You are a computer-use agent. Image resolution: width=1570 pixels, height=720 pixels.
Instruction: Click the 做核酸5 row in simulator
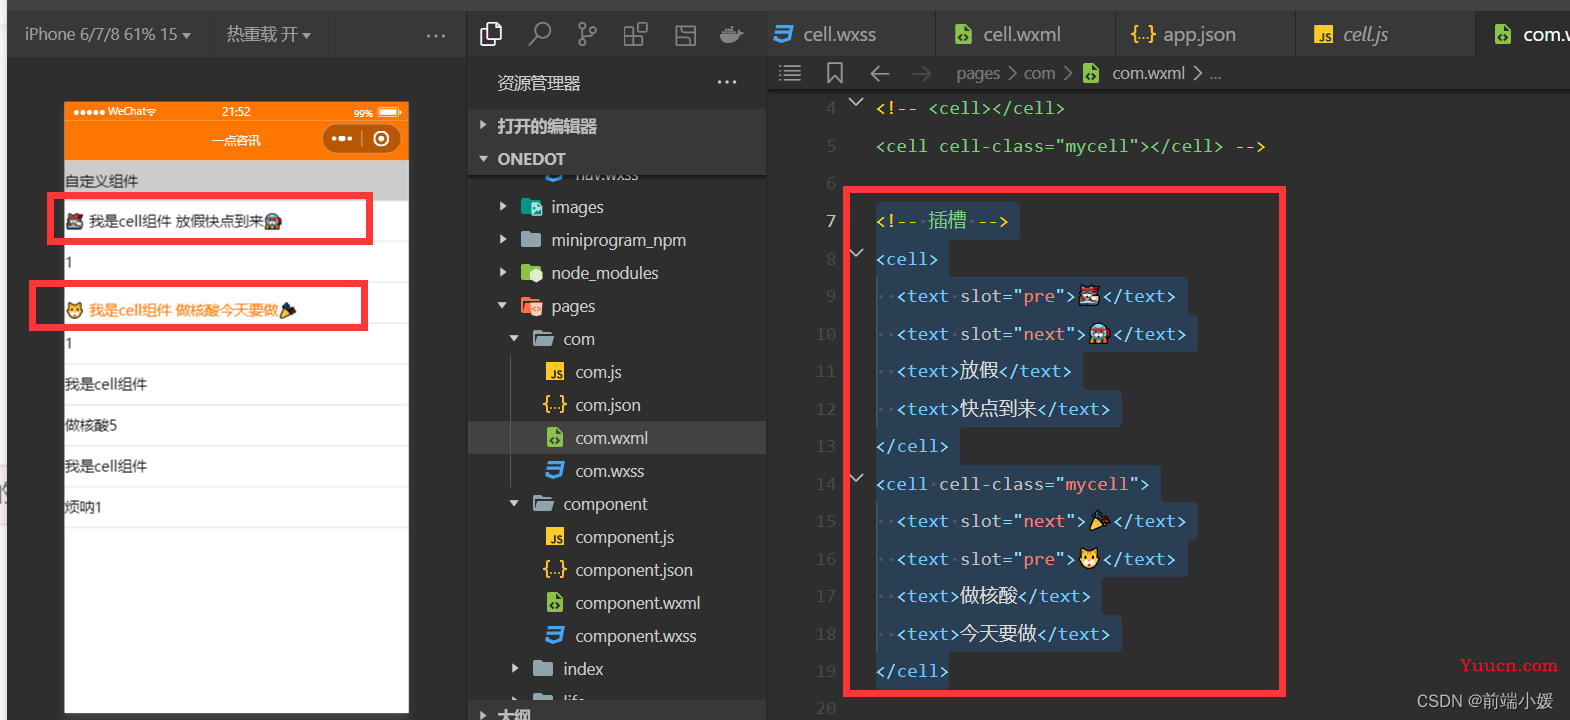click(x=236, y=425)
